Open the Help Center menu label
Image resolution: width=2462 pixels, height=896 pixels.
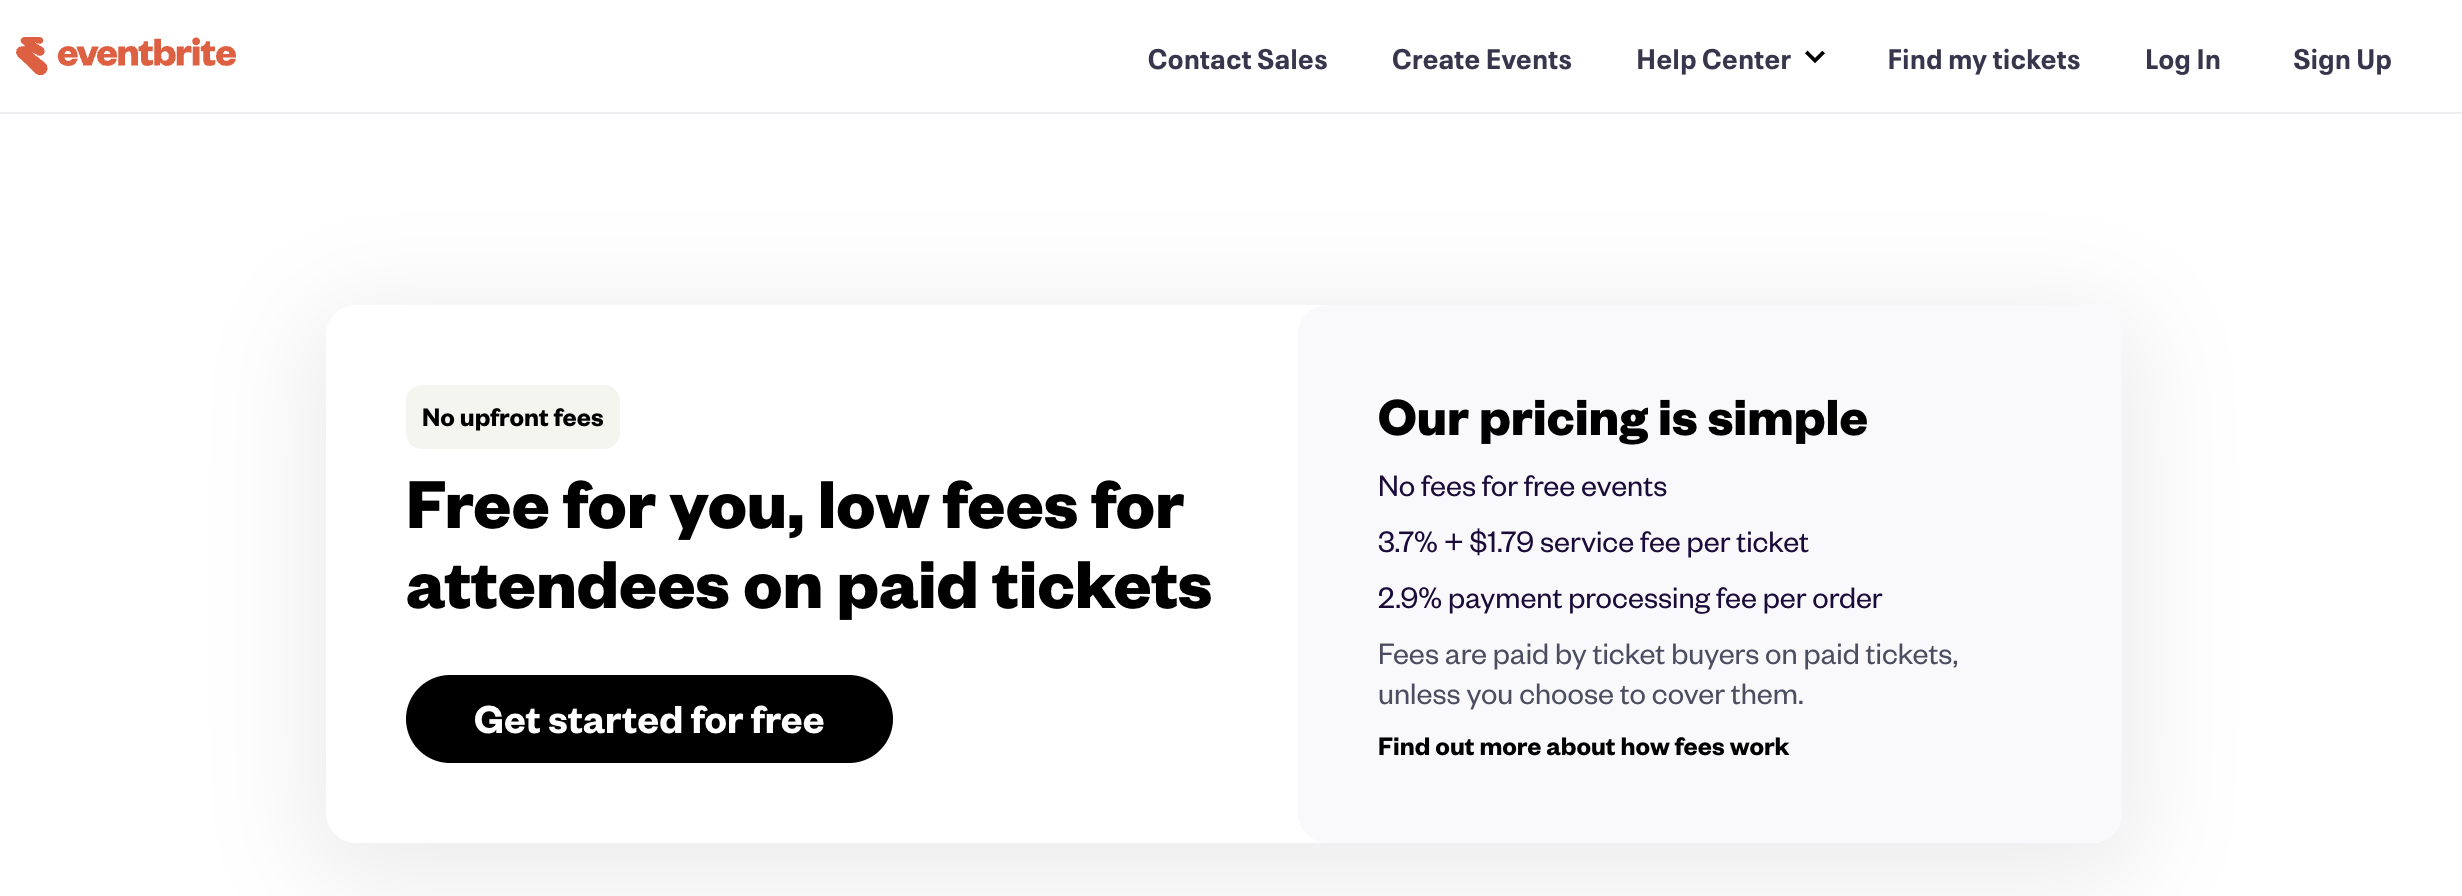[1713, 60]
